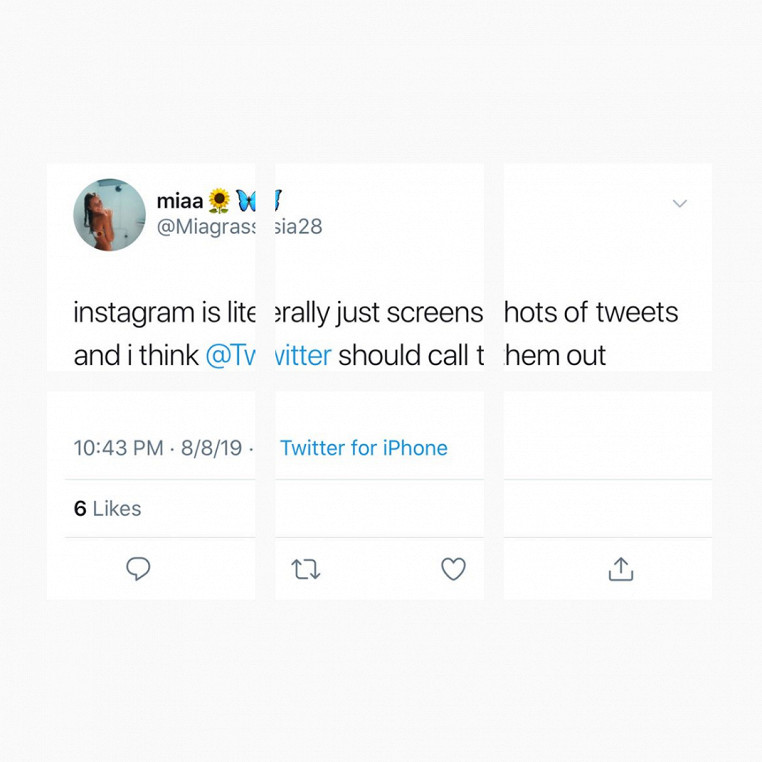The width and height of the screenshot is (762, 762).
Task: Open the share tweet icon
Action: (x=621, y=569)
